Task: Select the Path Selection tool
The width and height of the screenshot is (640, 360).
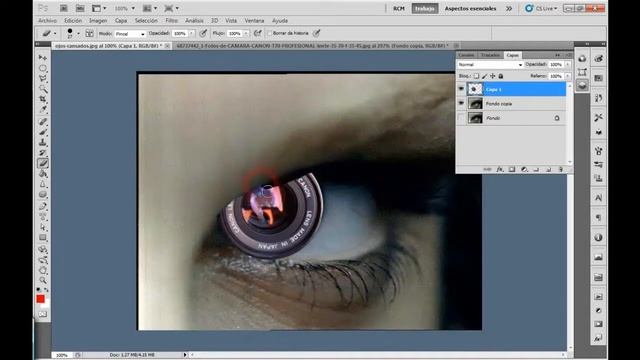Action: (42, 227)
